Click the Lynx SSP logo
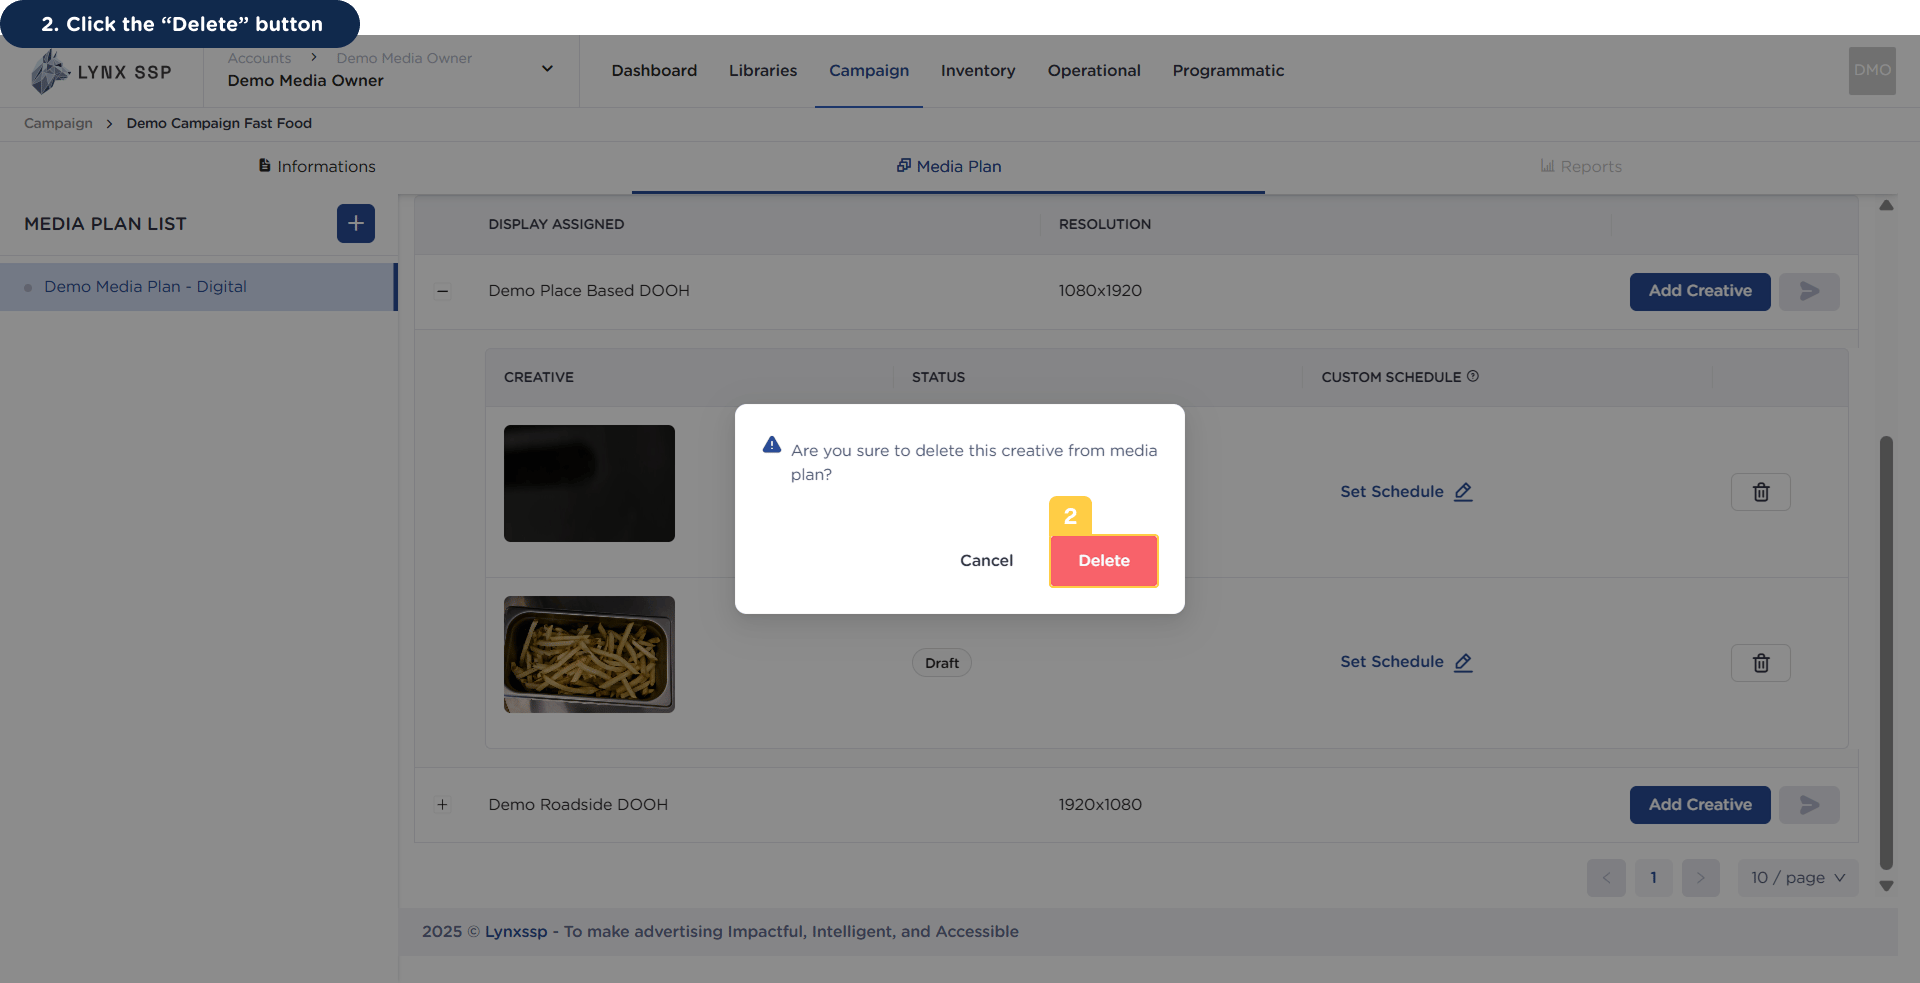Image resolution: width=1920 pixels, height=983 pixels. (x=101, y=72)
